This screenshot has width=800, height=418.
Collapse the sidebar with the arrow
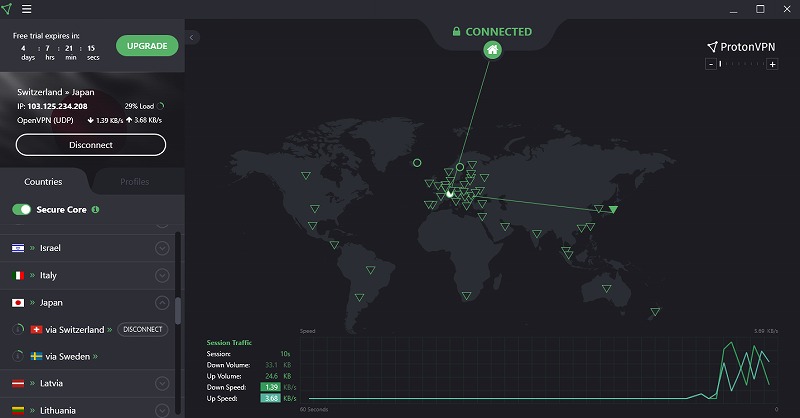pyautogui.click(x=191, y=37)
